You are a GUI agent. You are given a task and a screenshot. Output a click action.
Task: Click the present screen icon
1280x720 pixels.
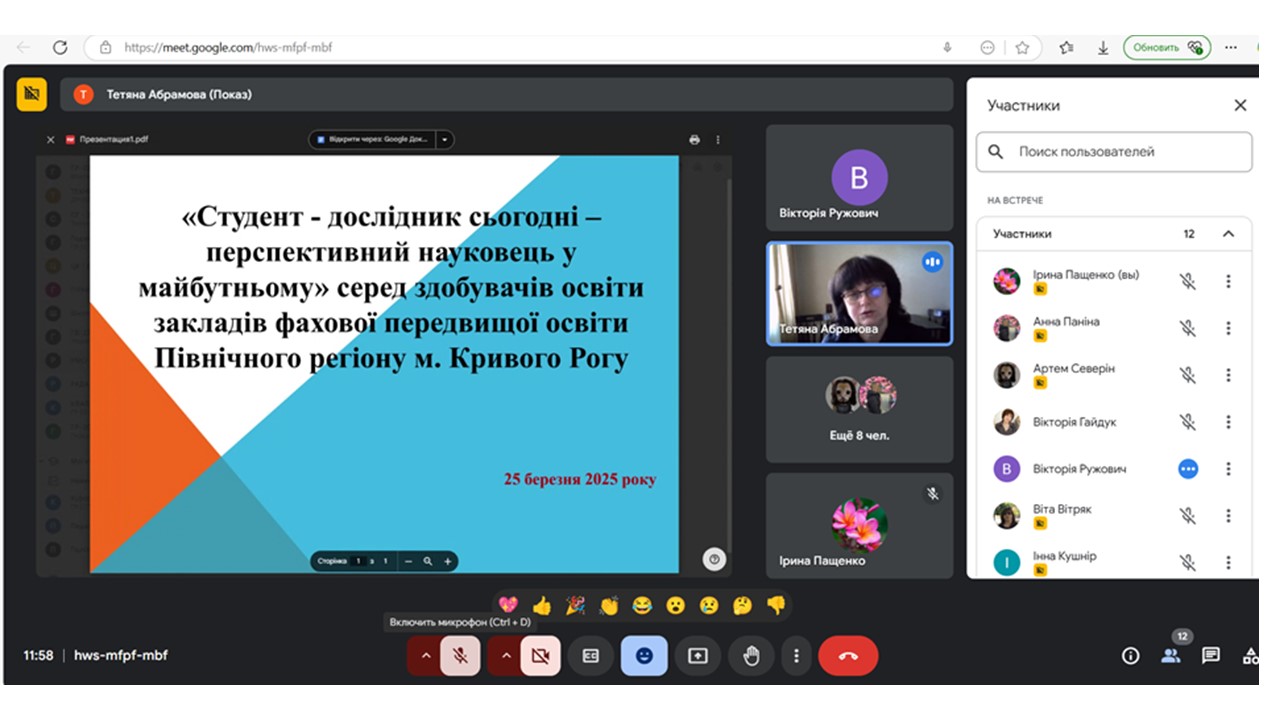pos(698,656)
